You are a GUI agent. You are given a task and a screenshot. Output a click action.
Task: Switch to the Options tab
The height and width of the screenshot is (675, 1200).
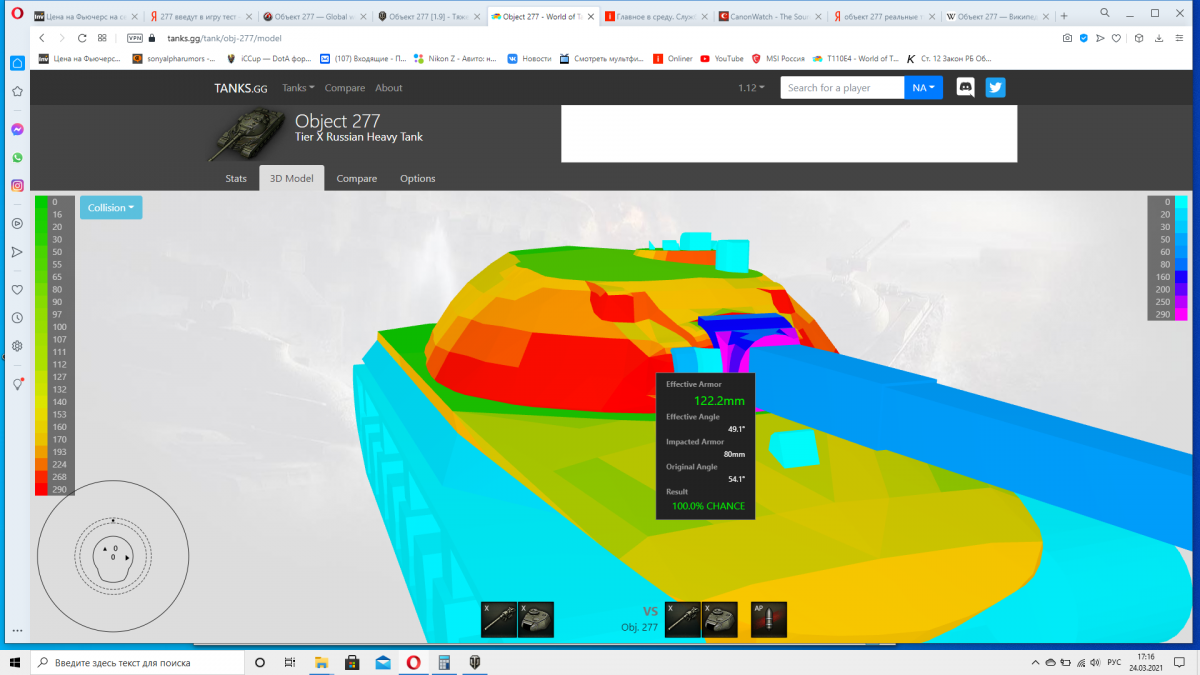coord(418,179)
